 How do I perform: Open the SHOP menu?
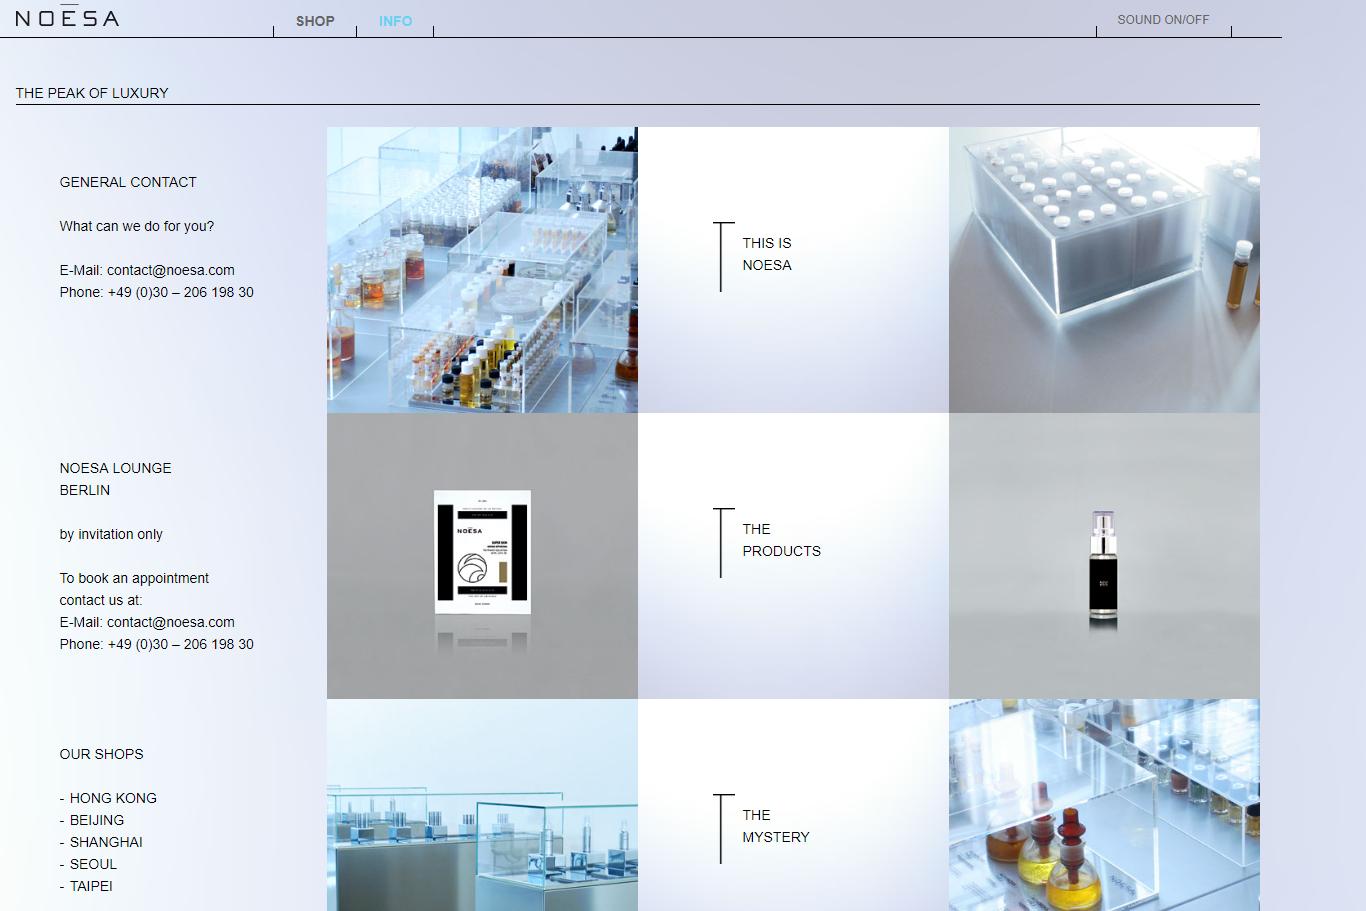(x=315, y=21)
